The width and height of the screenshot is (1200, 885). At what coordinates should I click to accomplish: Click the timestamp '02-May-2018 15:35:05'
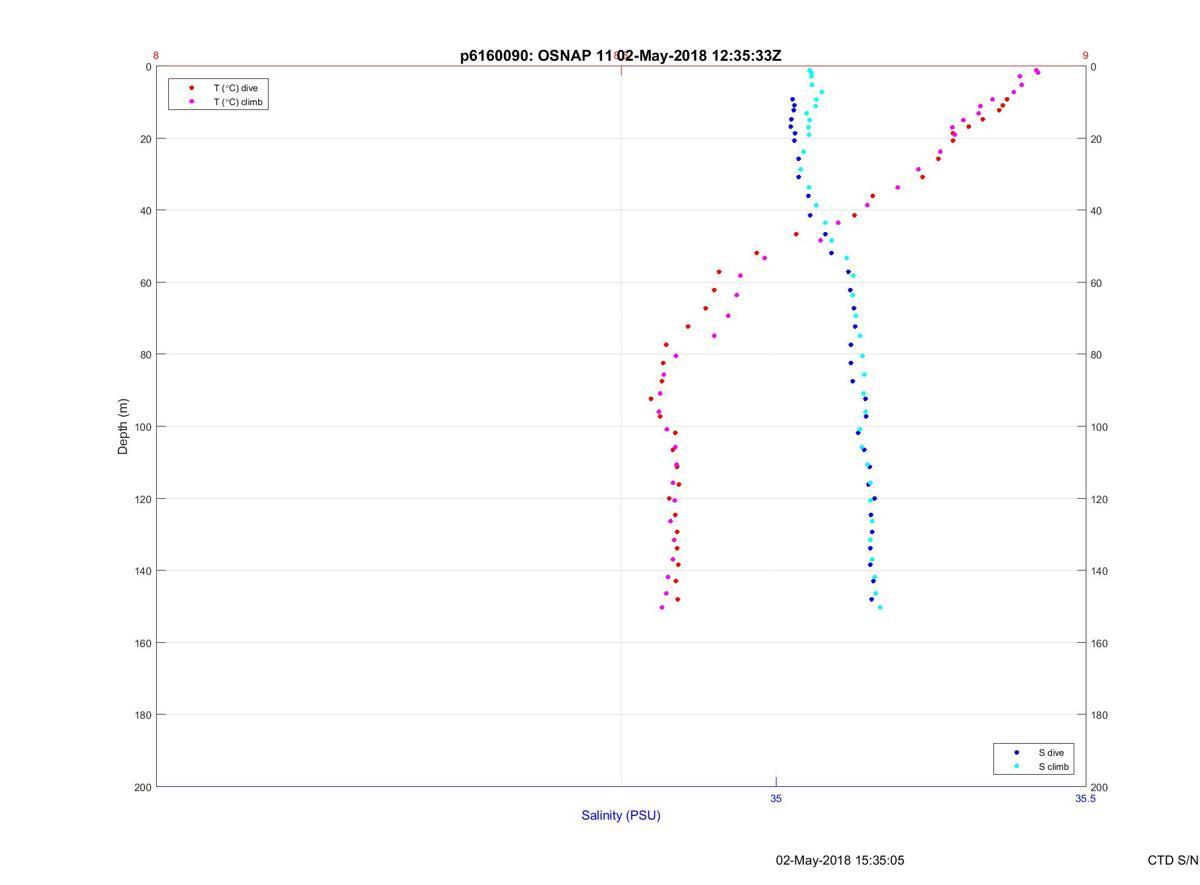point(840,860)
